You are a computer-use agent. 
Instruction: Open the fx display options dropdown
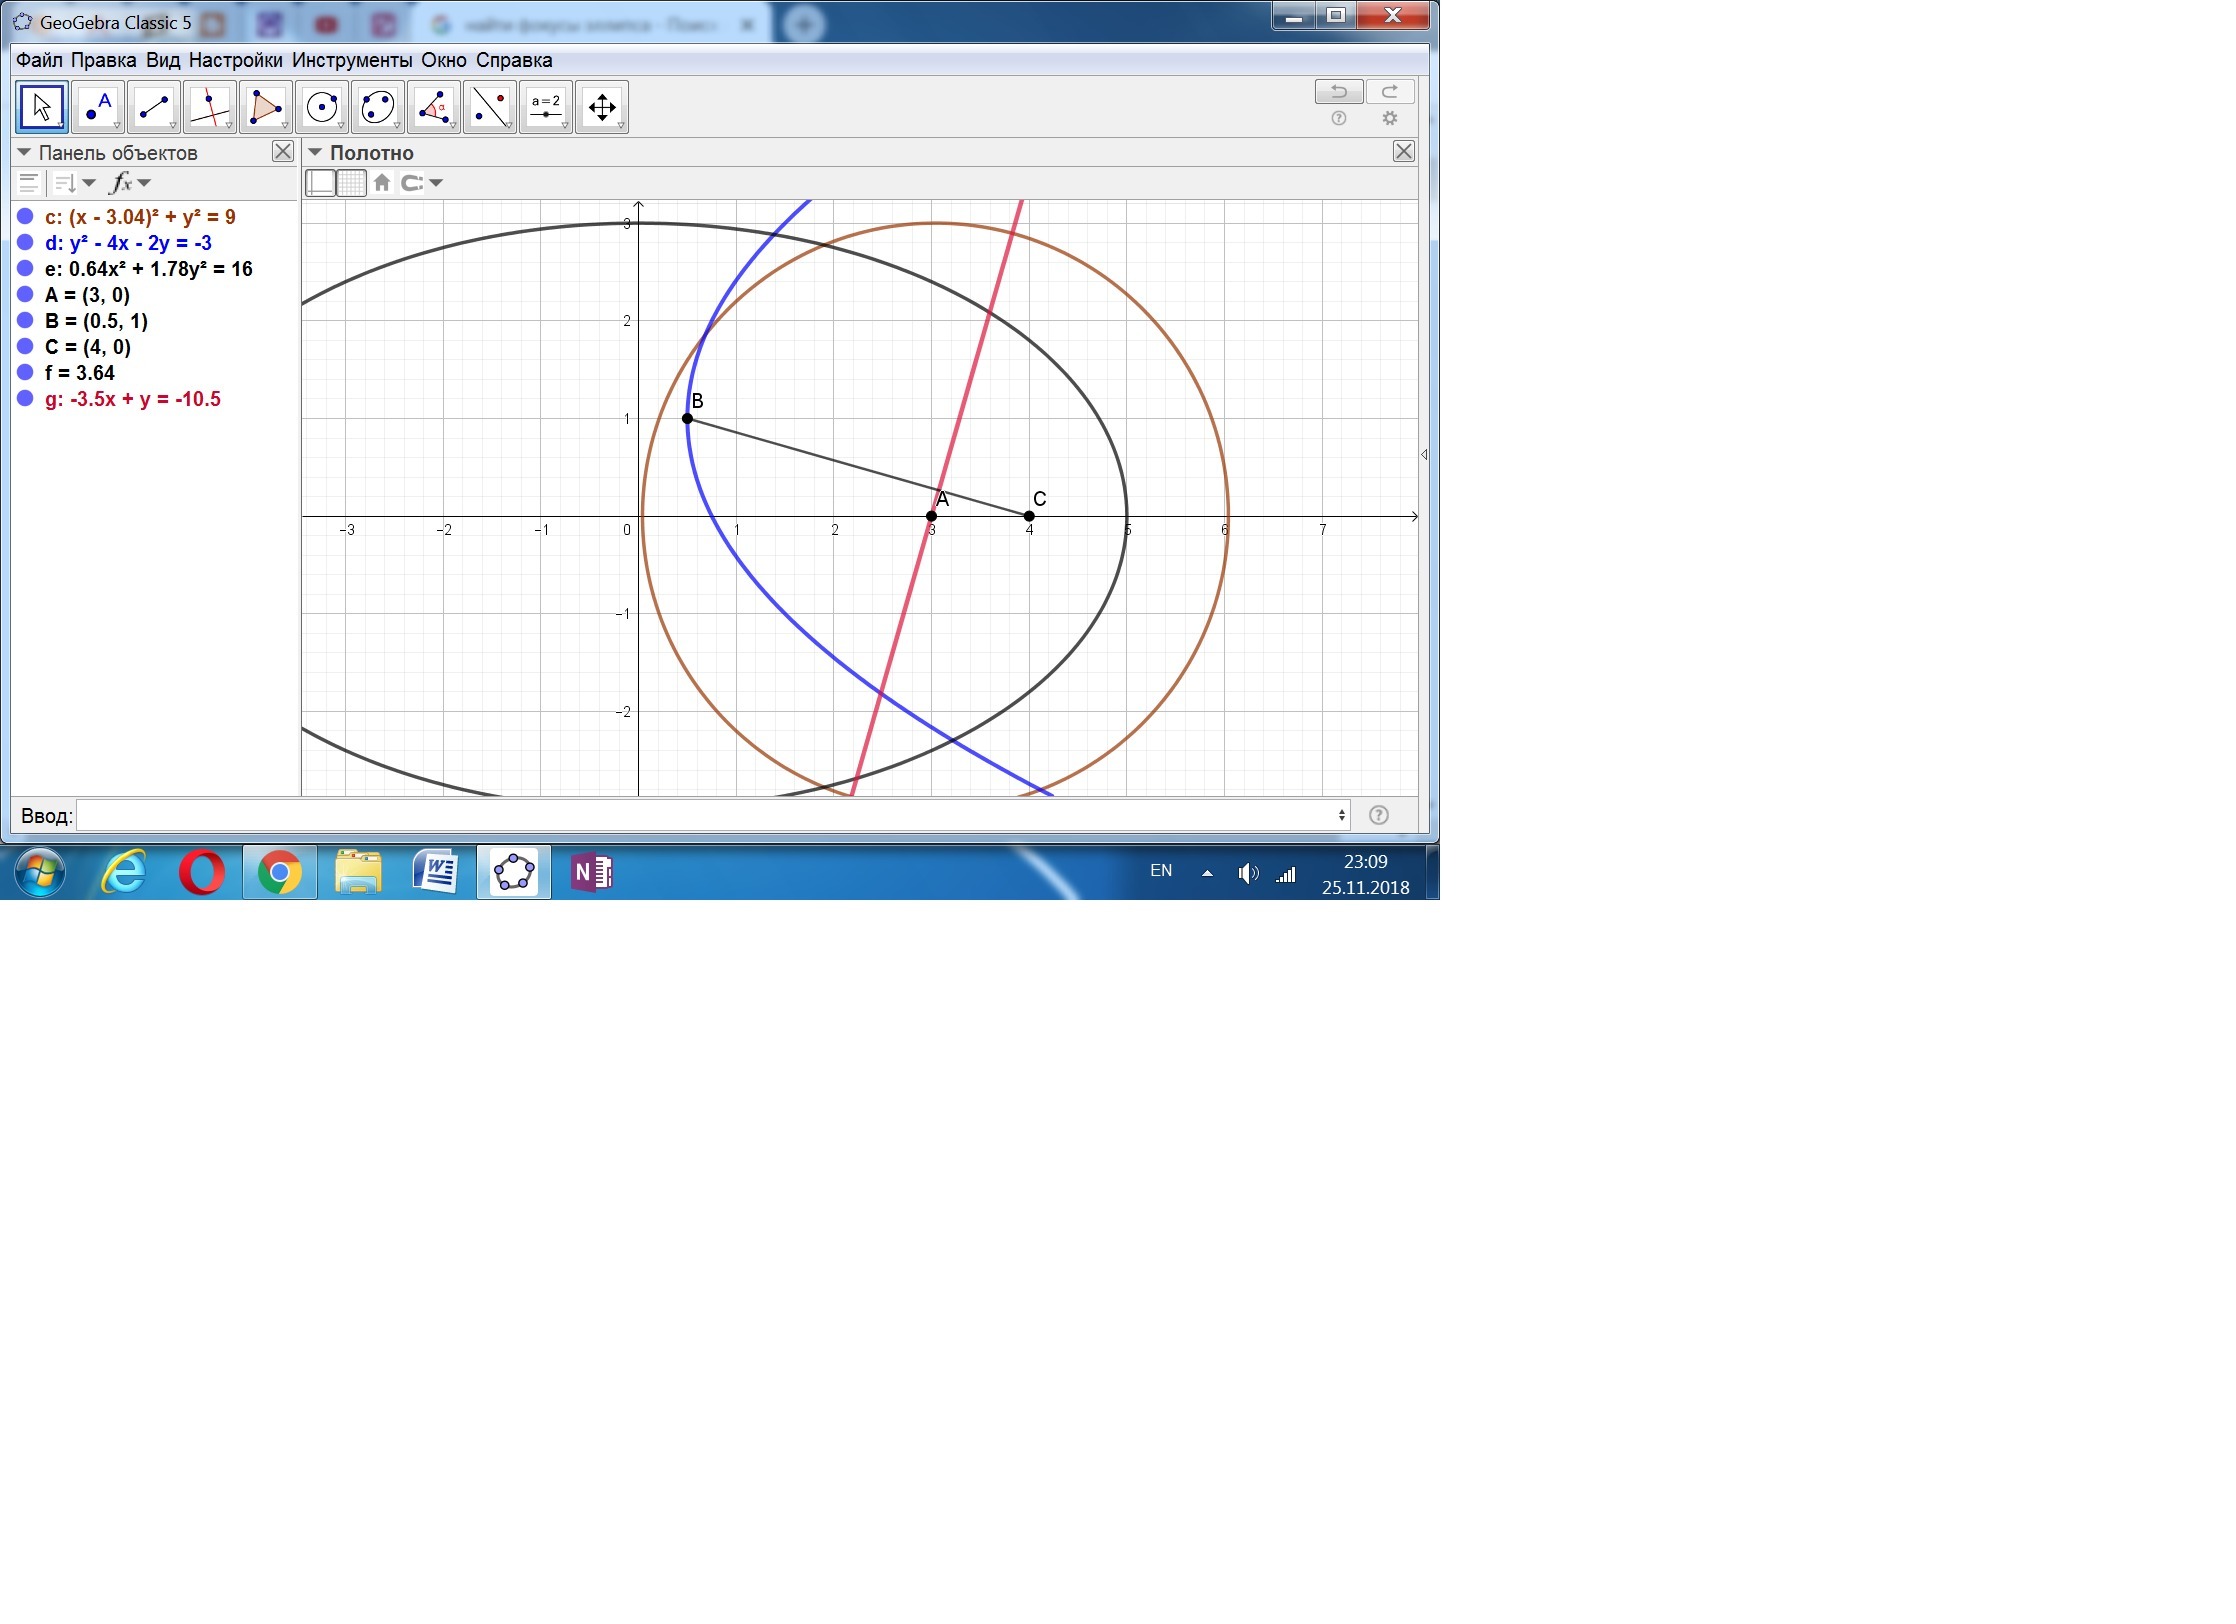[131, 183]
